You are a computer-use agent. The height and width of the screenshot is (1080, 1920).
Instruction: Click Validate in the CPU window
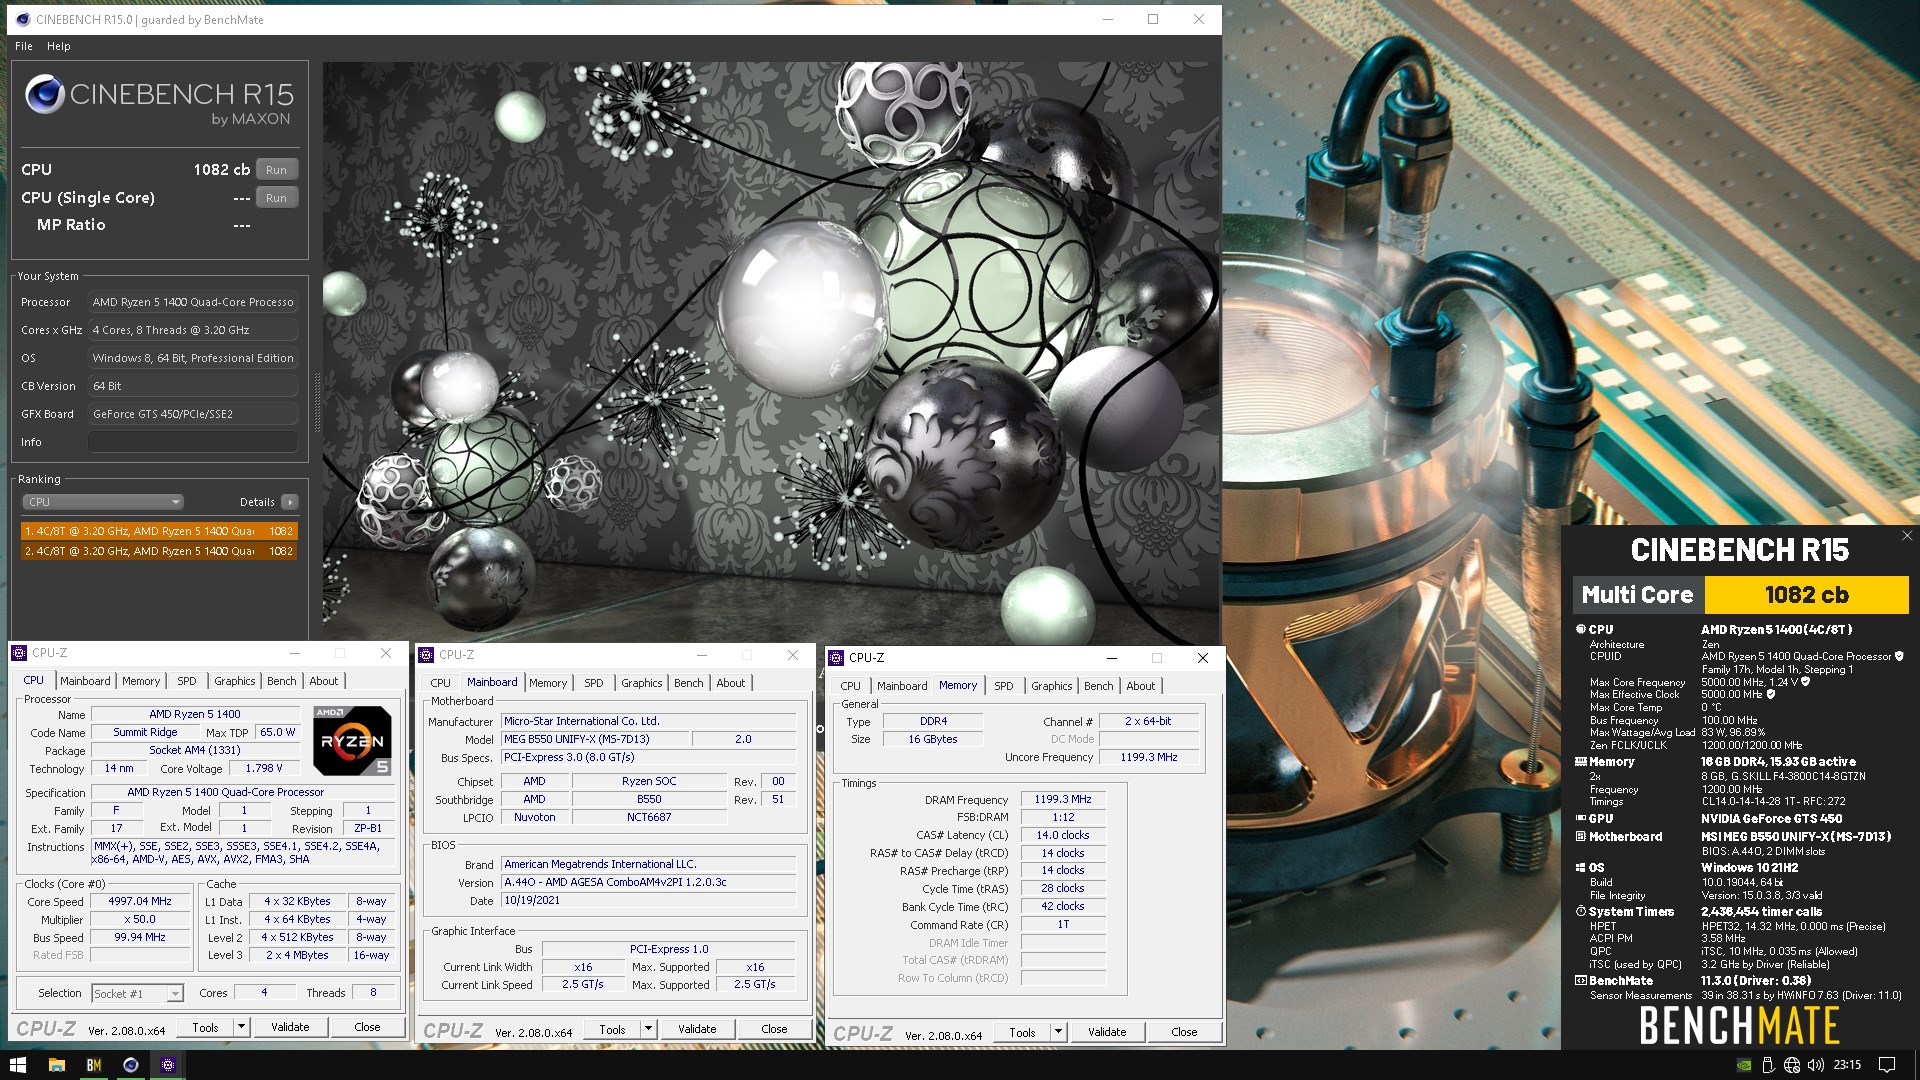pos(290,1027)
